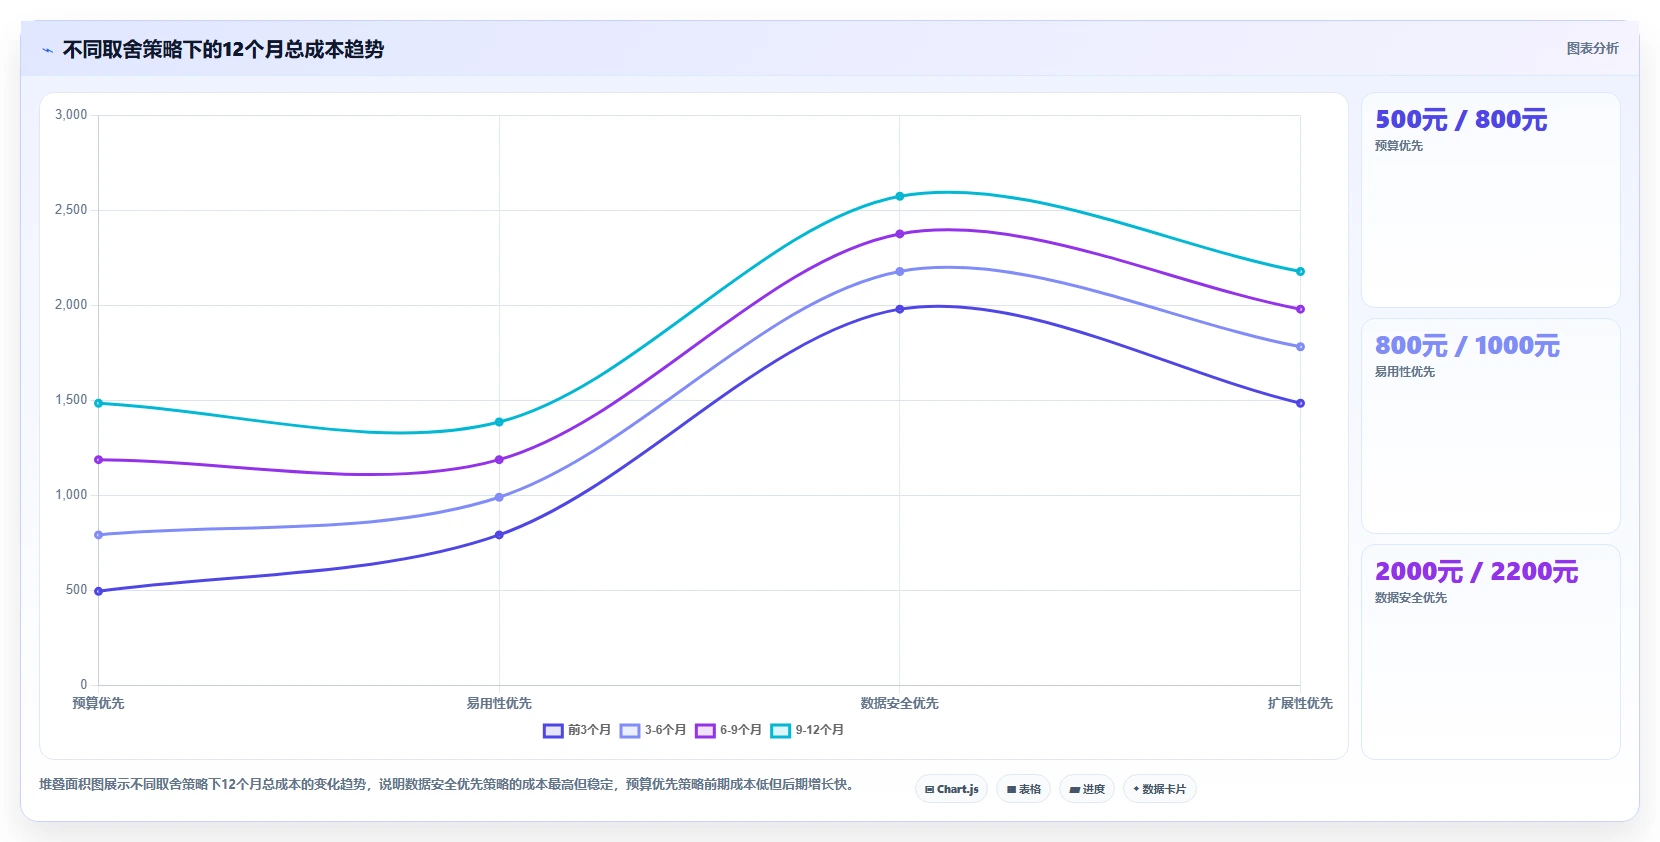Click the 扩展性优先 x-axis label
1660x842 pixels.
(x=1300, y=703)
